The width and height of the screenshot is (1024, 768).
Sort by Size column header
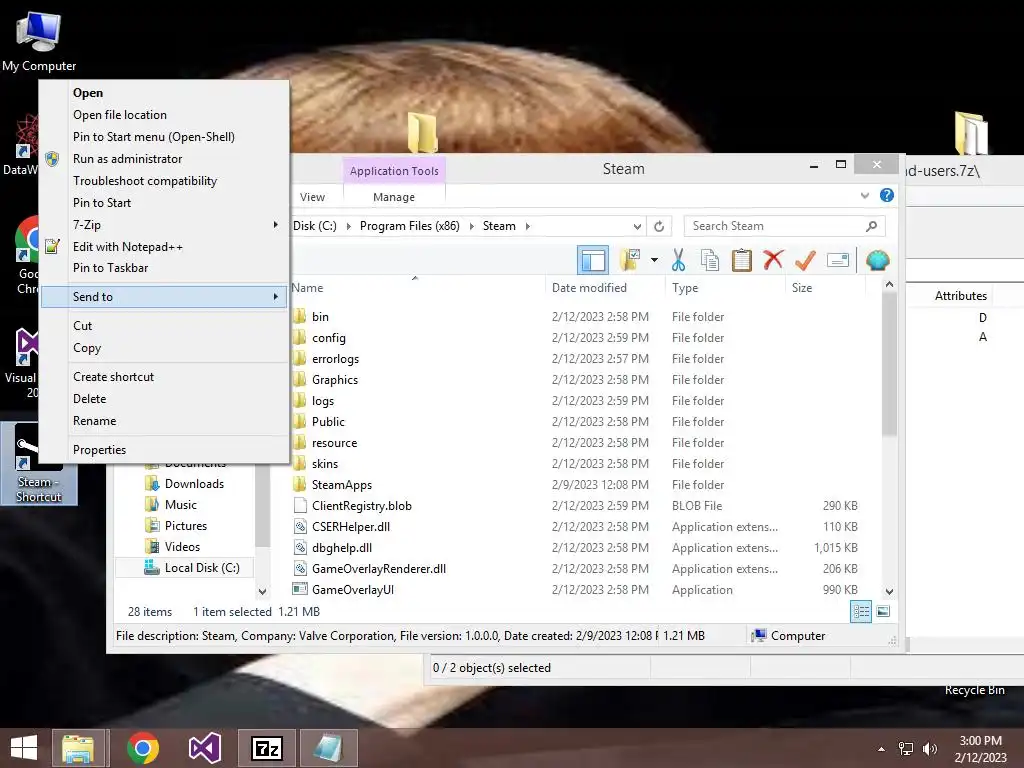click(x=825, y=288)
